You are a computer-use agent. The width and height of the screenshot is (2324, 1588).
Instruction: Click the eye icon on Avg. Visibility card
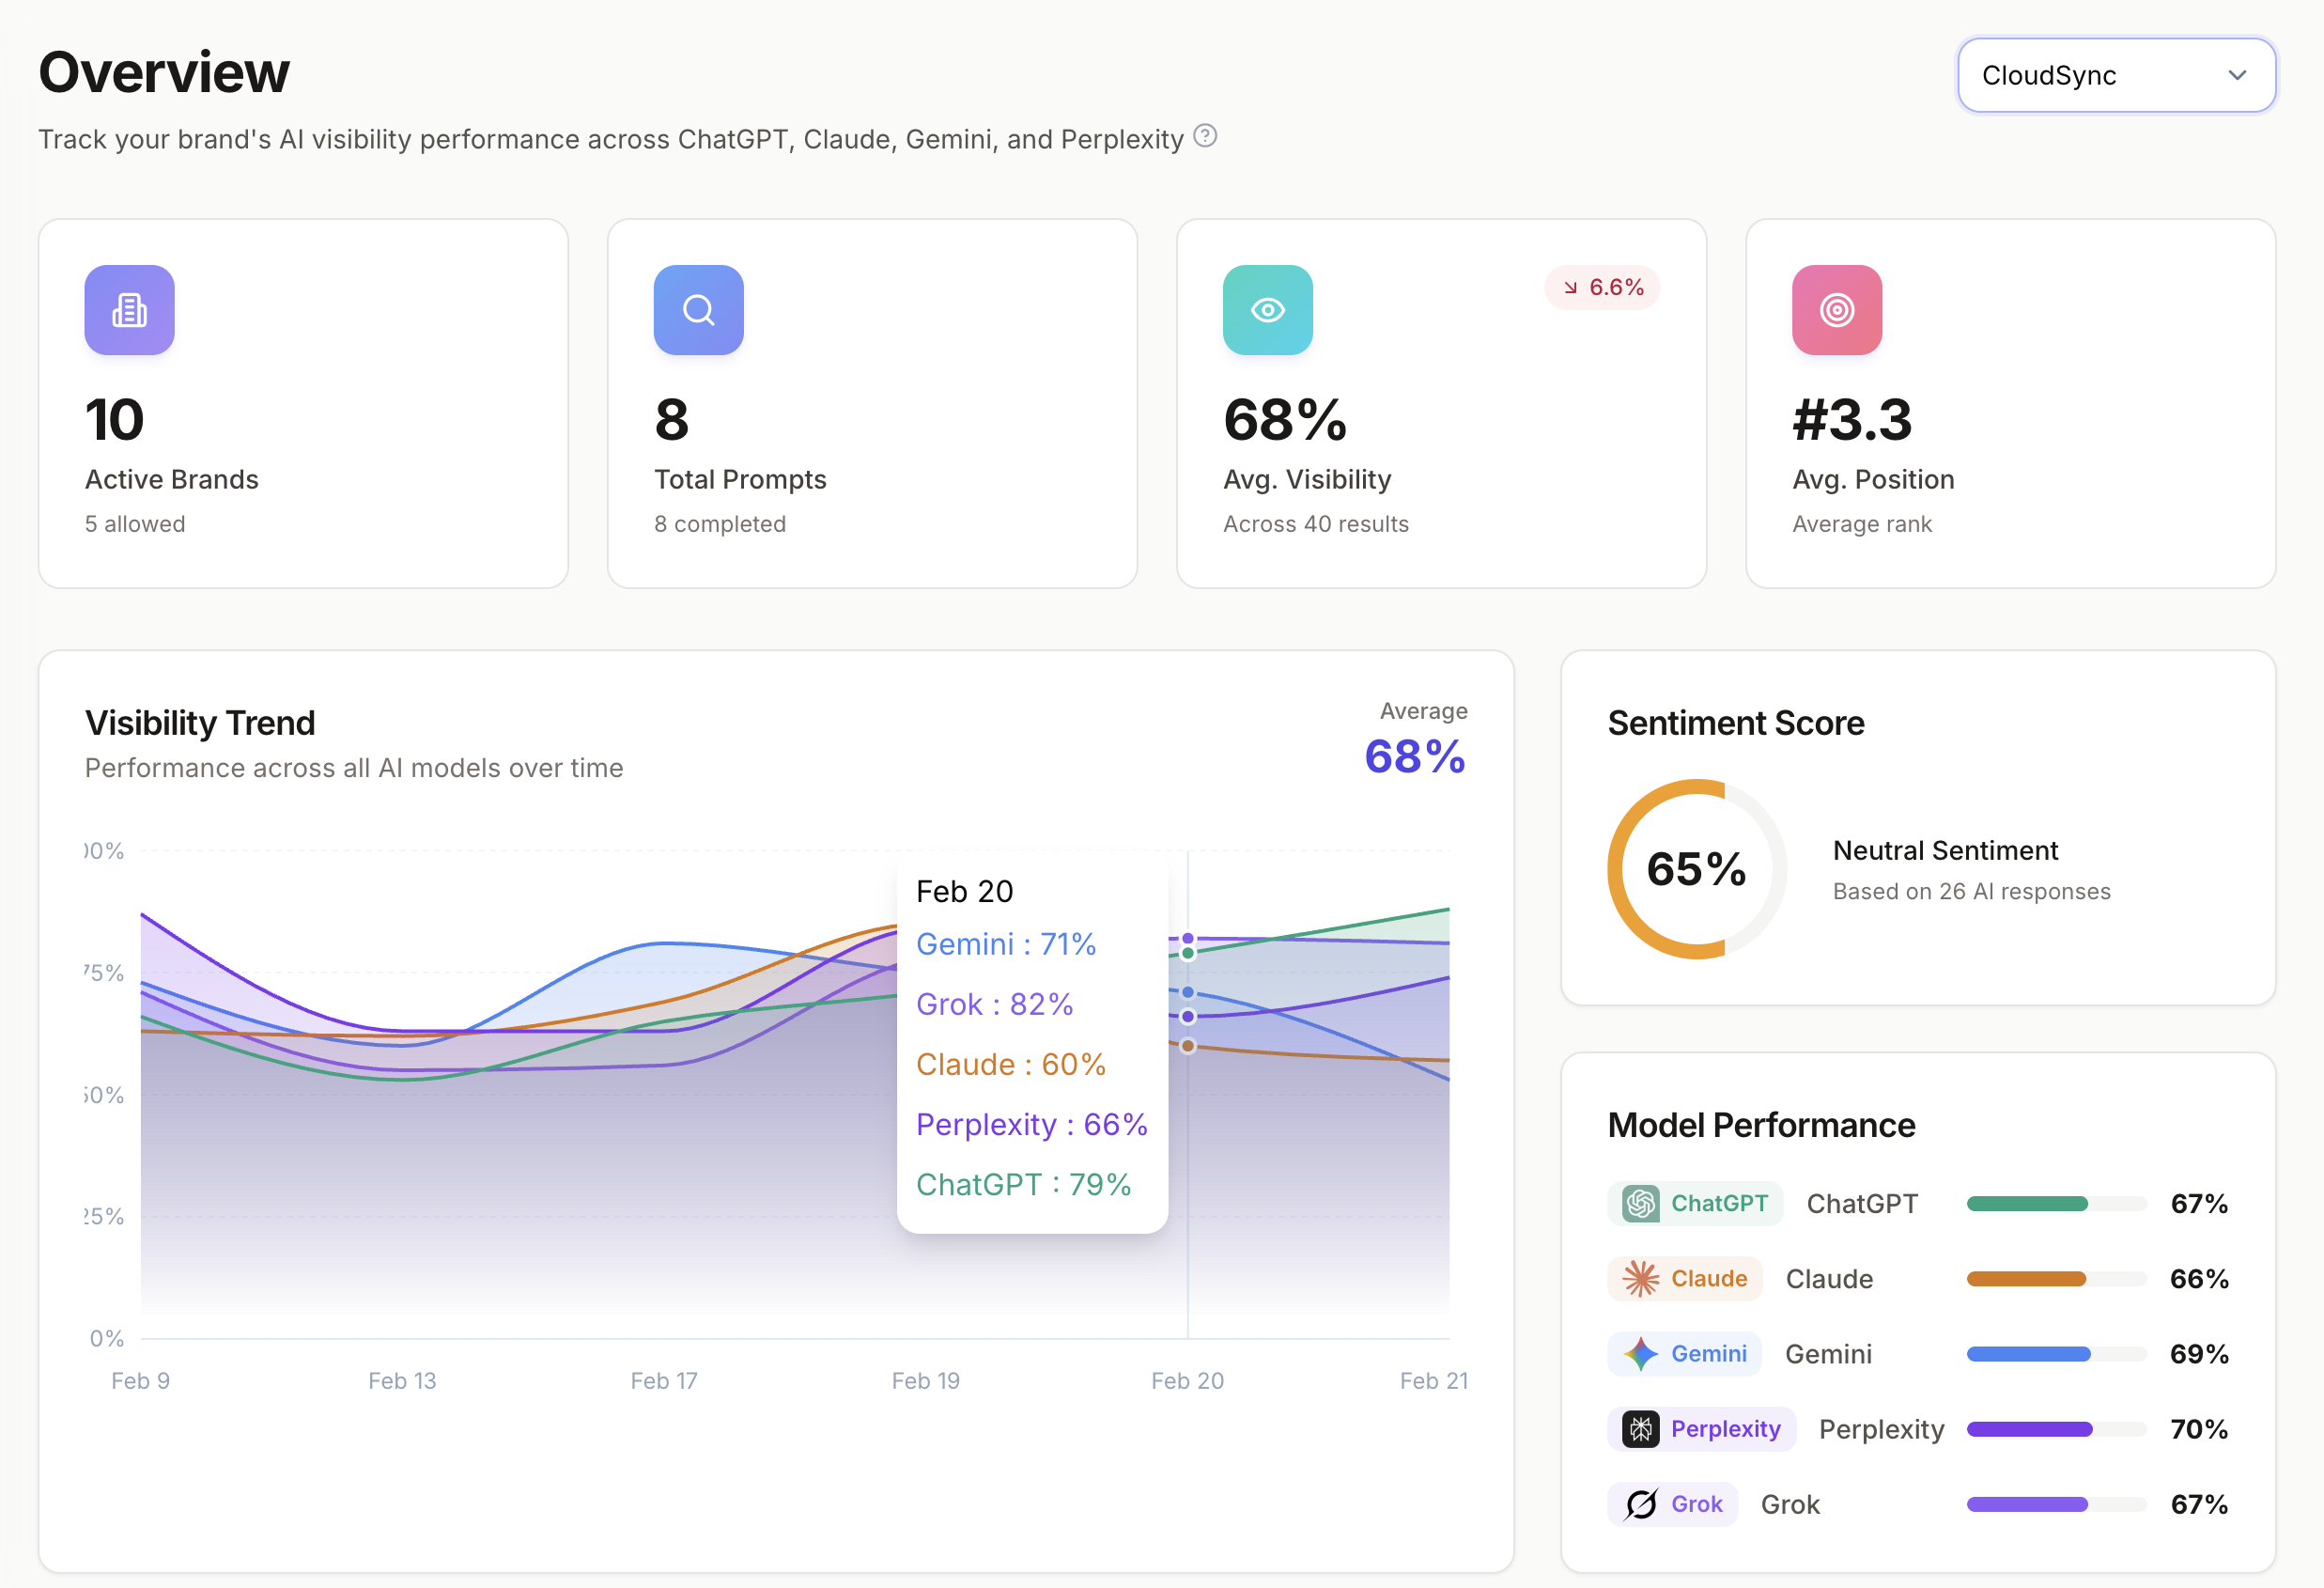click(x=1267, y=310)
